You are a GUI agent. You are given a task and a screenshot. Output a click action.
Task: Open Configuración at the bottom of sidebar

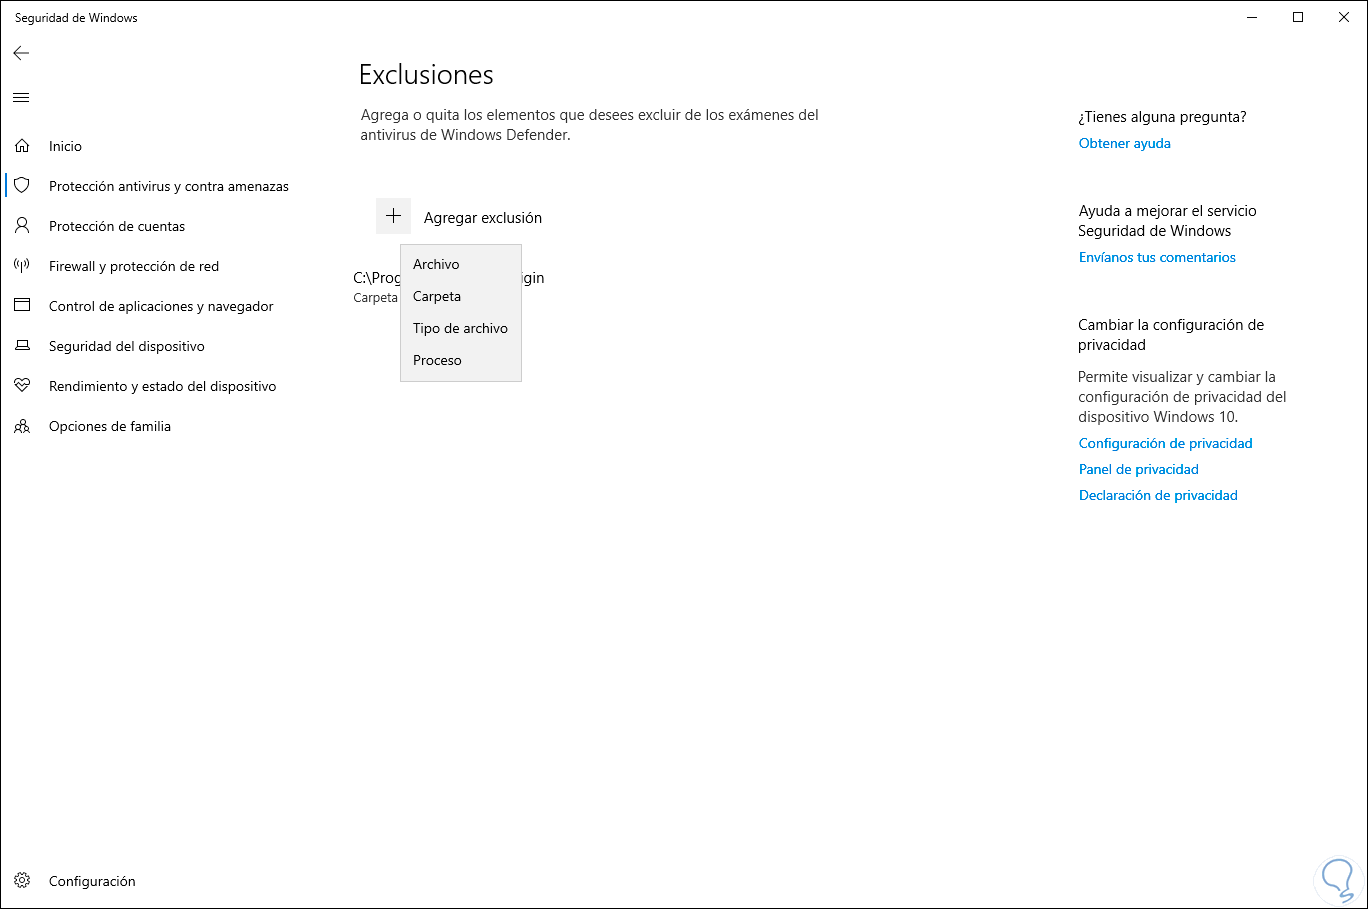[x=92, y=881]
